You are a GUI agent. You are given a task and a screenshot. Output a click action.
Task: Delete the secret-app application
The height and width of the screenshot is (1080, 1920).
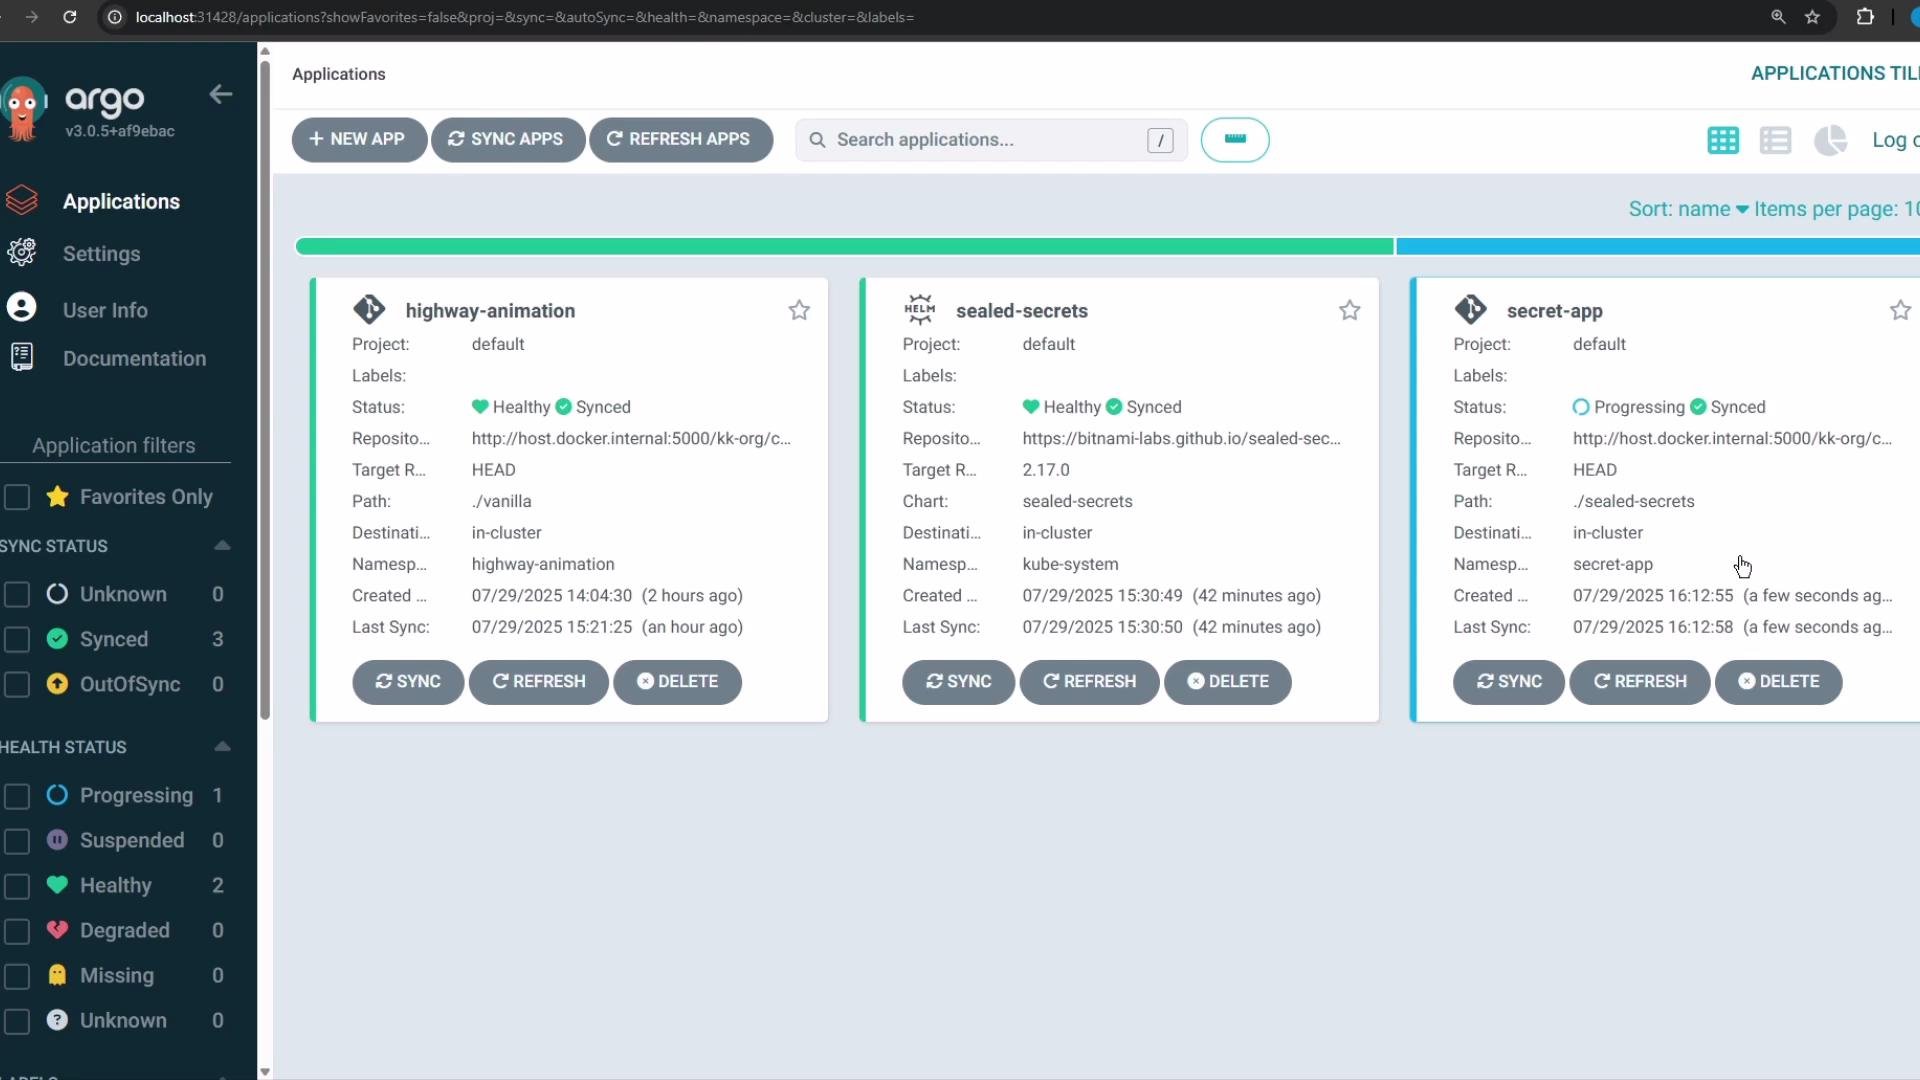pyautogui.click(x=1779, y=682)
